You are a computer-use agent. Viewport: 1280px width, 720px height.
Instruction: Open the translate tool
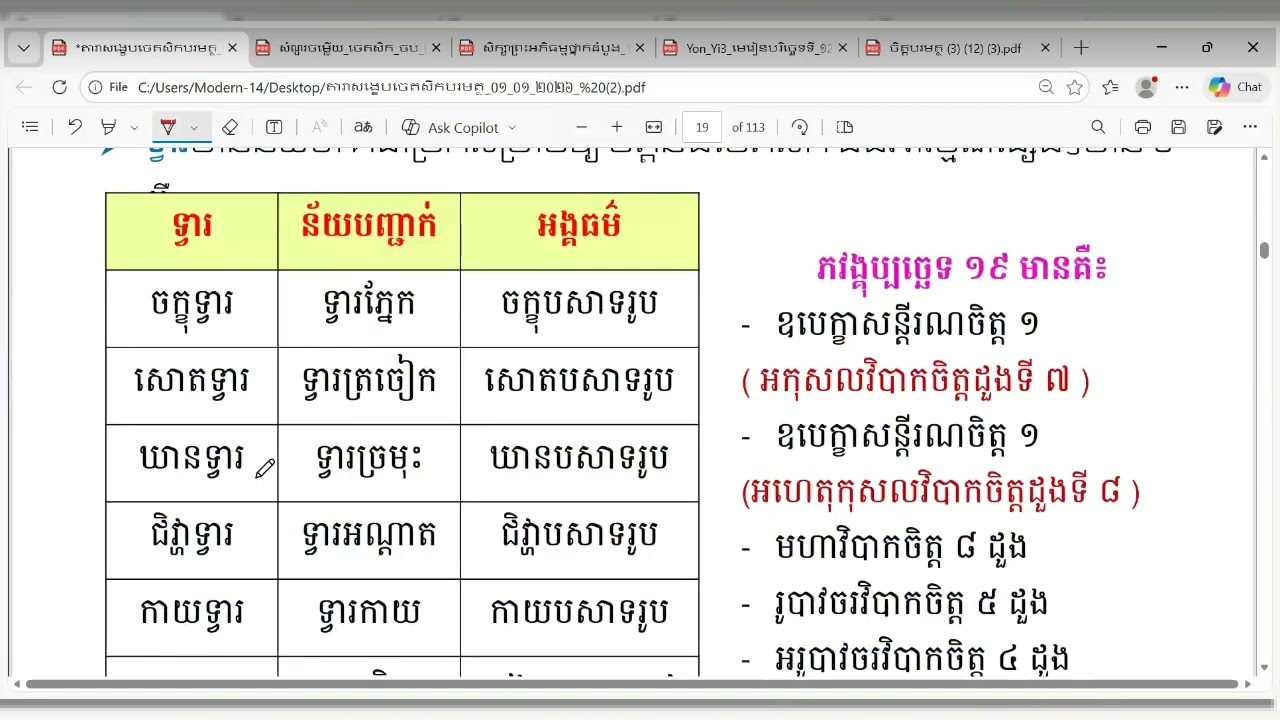(363, 127)
